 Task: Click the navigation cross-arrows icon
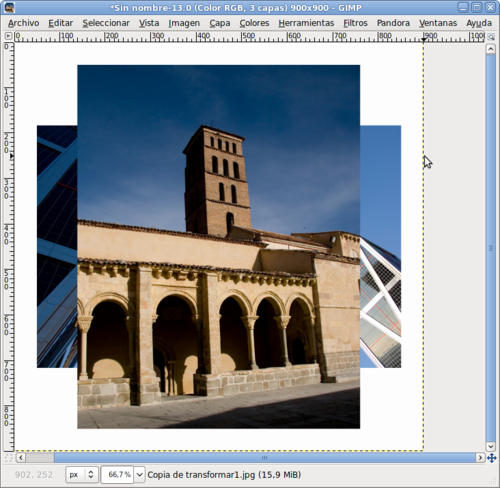(x=491, y=458)
